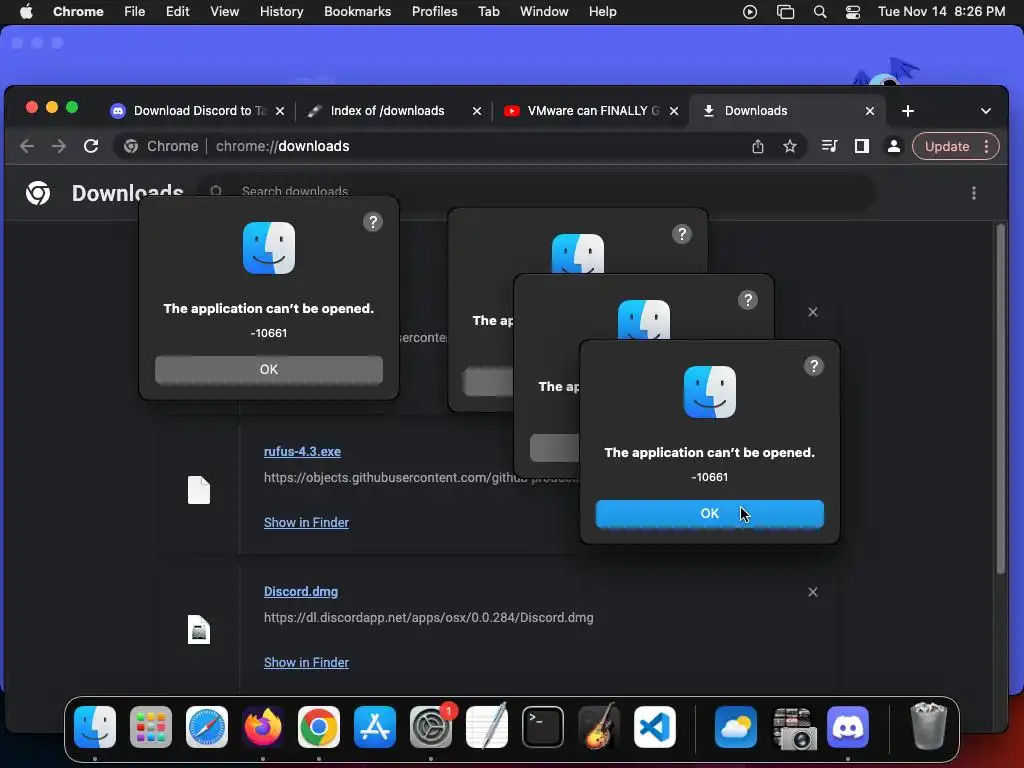Open Launchpad from the Dock

[x=151, y=727]
